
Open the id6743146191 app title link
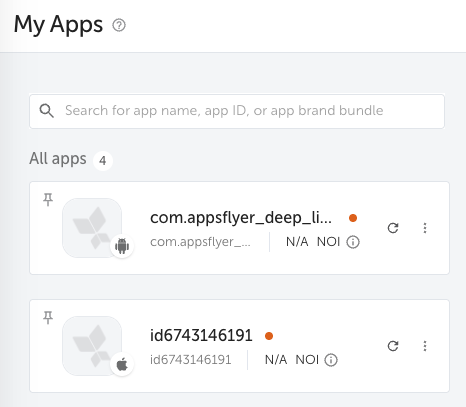point(201,335)
